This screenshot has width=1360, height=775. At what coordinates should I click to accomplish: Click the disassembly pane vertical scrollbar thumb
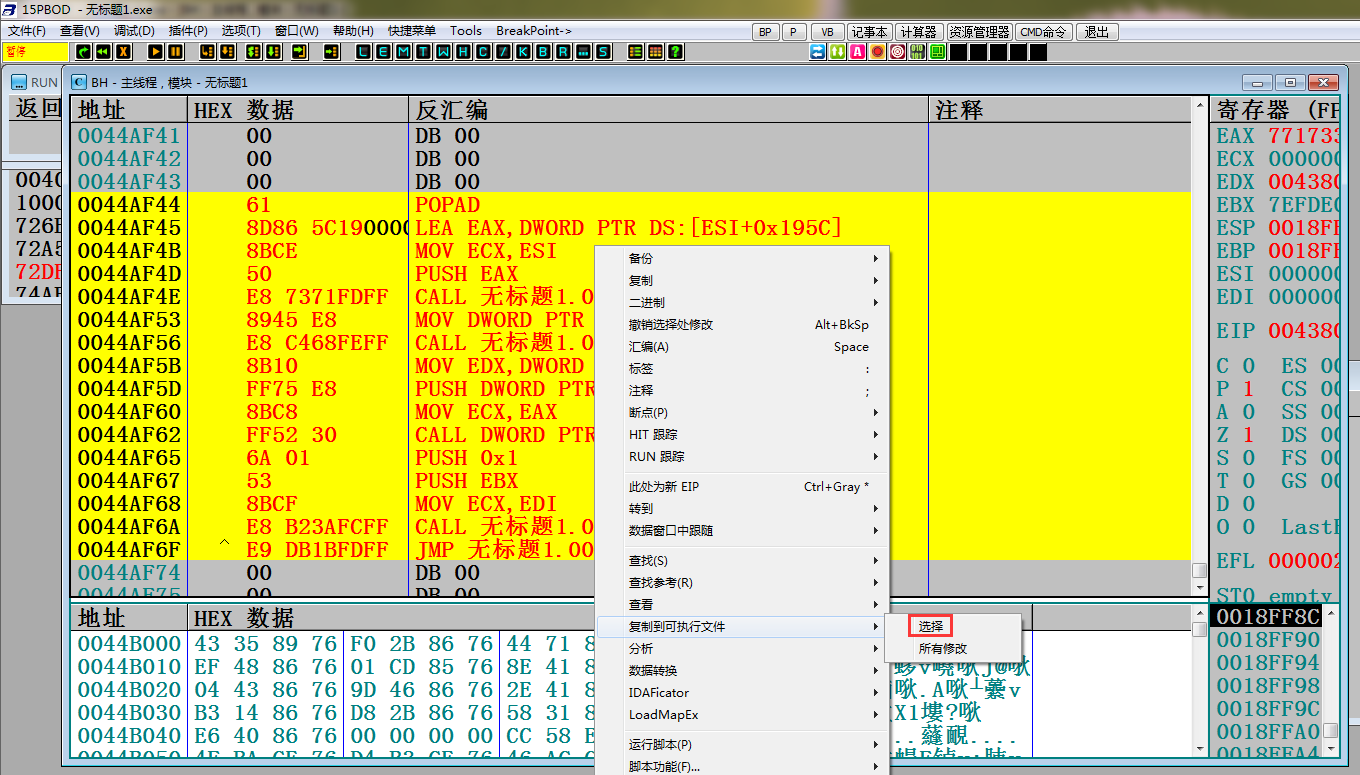[x=1200, y=570]
